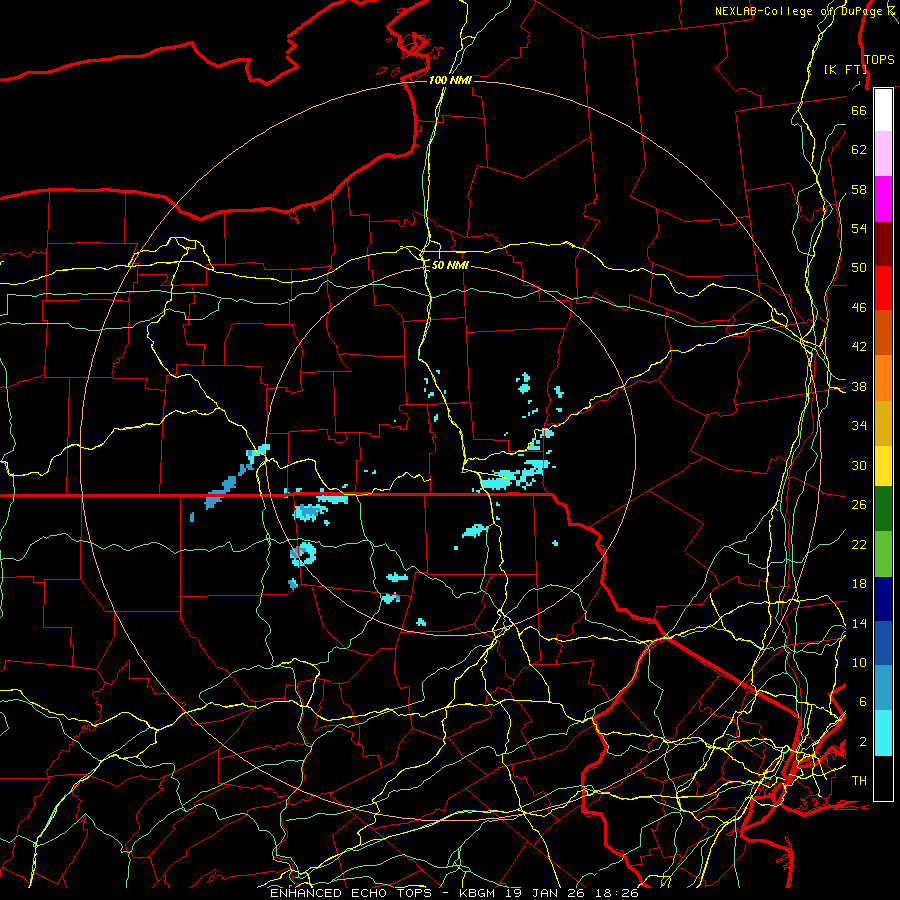Click the "TH" legend label

(859, 781)
